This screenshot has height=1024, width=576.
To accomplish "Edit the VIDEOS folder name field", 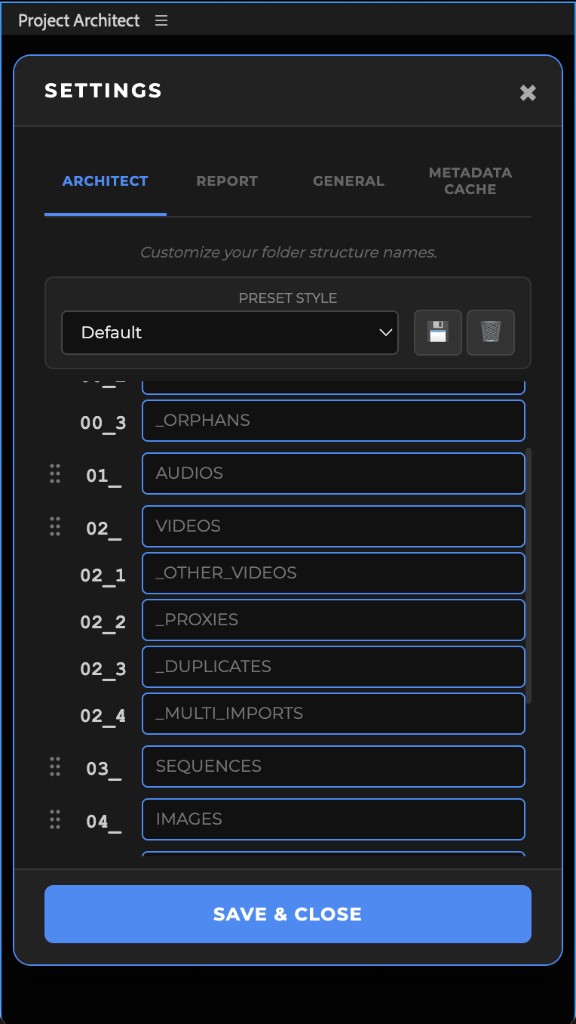I will [x=333, y=526].
